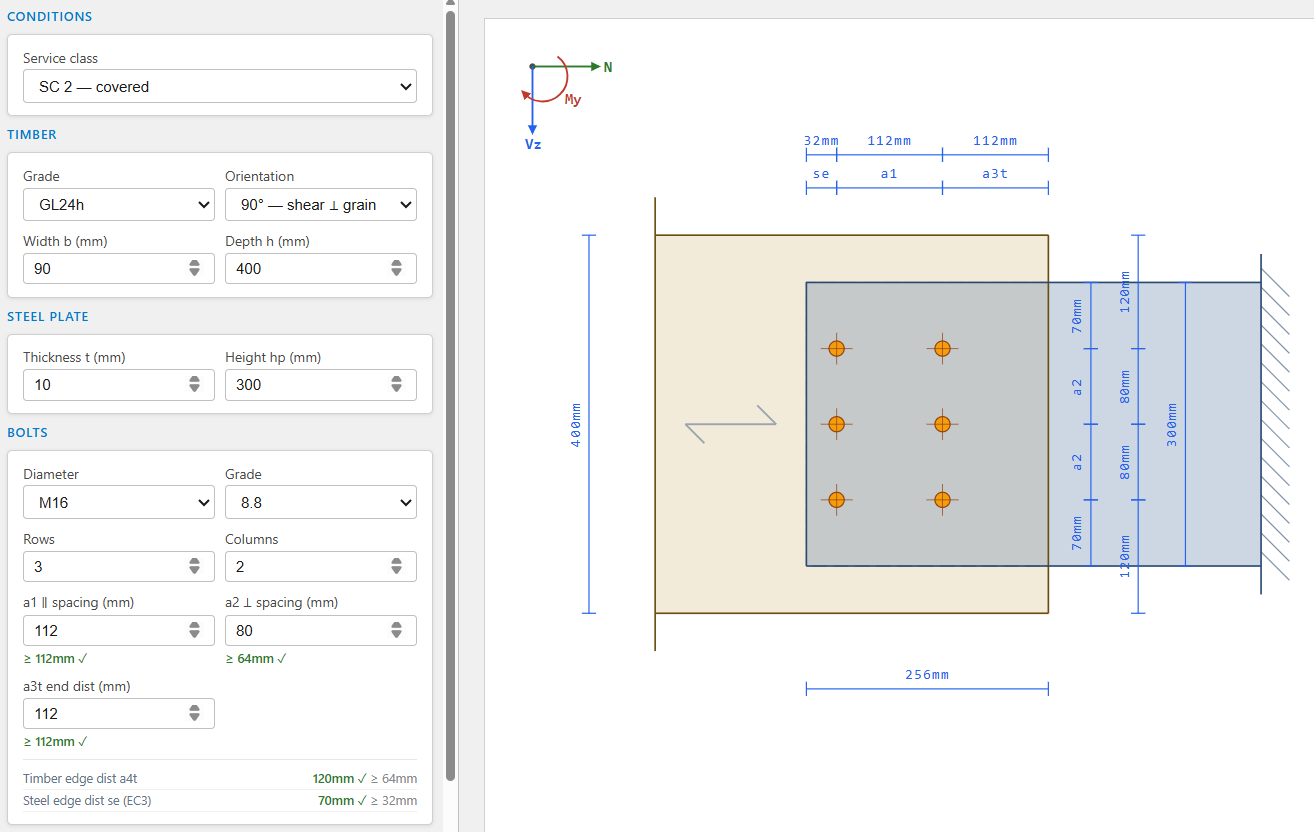
Task: Click the BOLTS section heading
Action: coord(28,433)
